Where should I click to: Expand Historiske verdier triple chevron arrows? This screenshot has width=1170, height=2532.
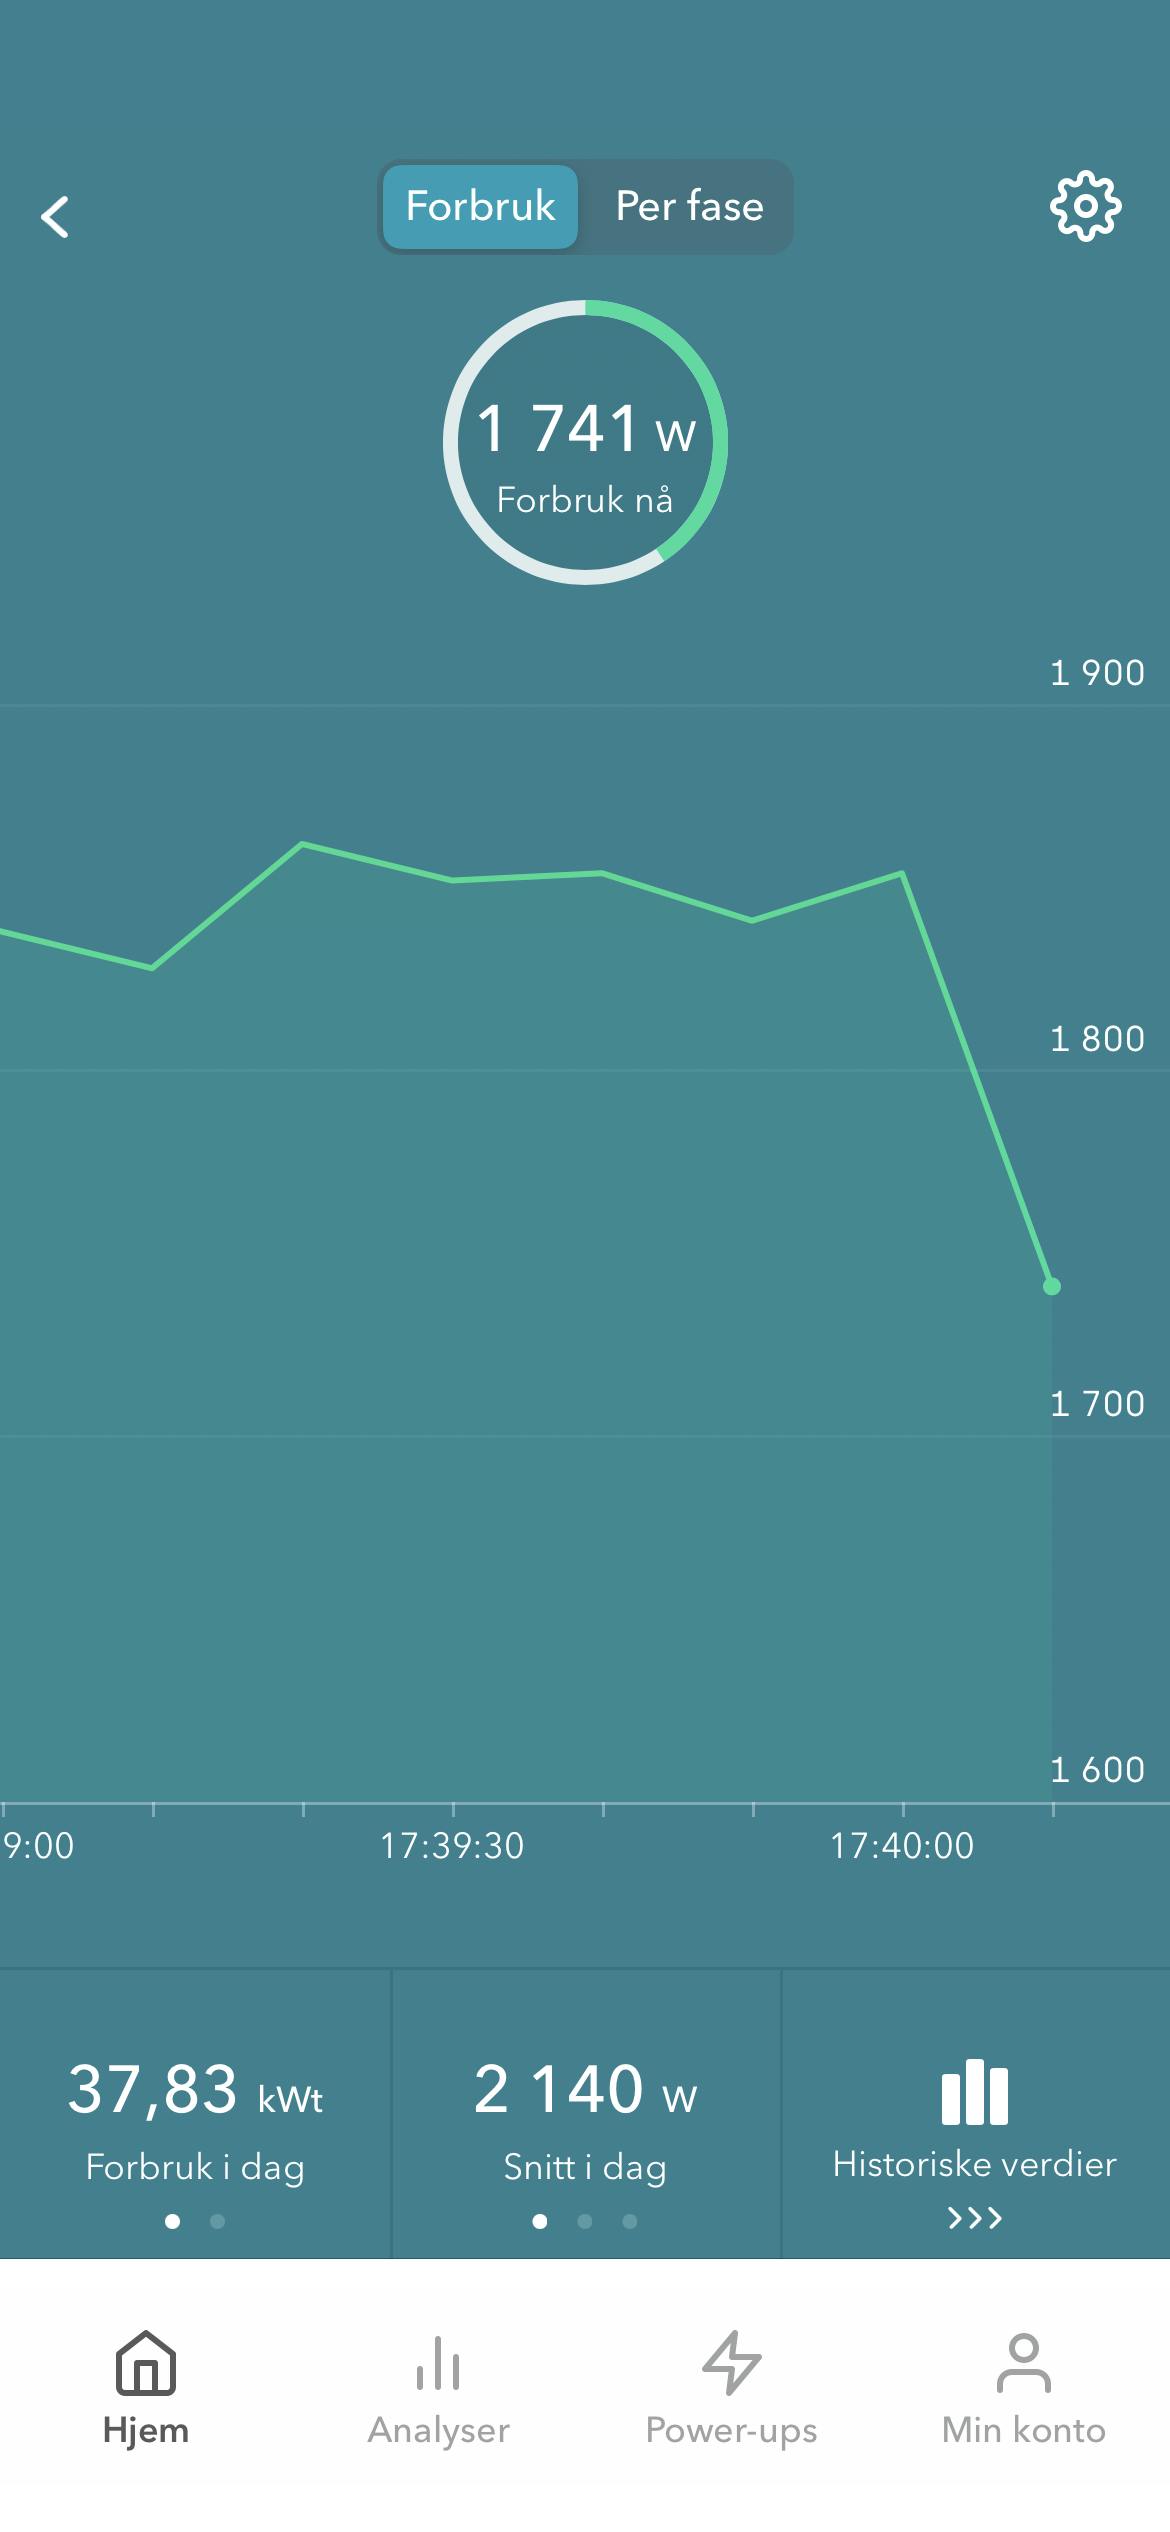[x=974, y=2218]
